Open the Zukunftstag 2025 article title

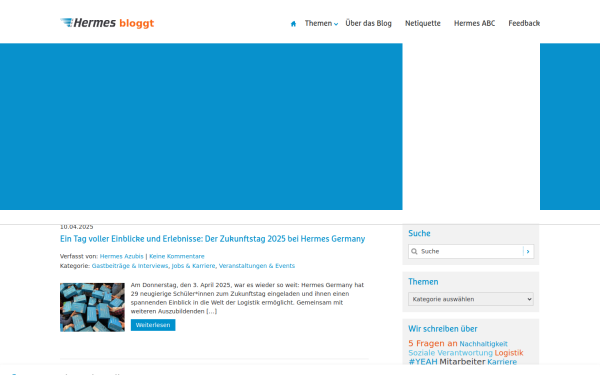click(x=212, y=239)
